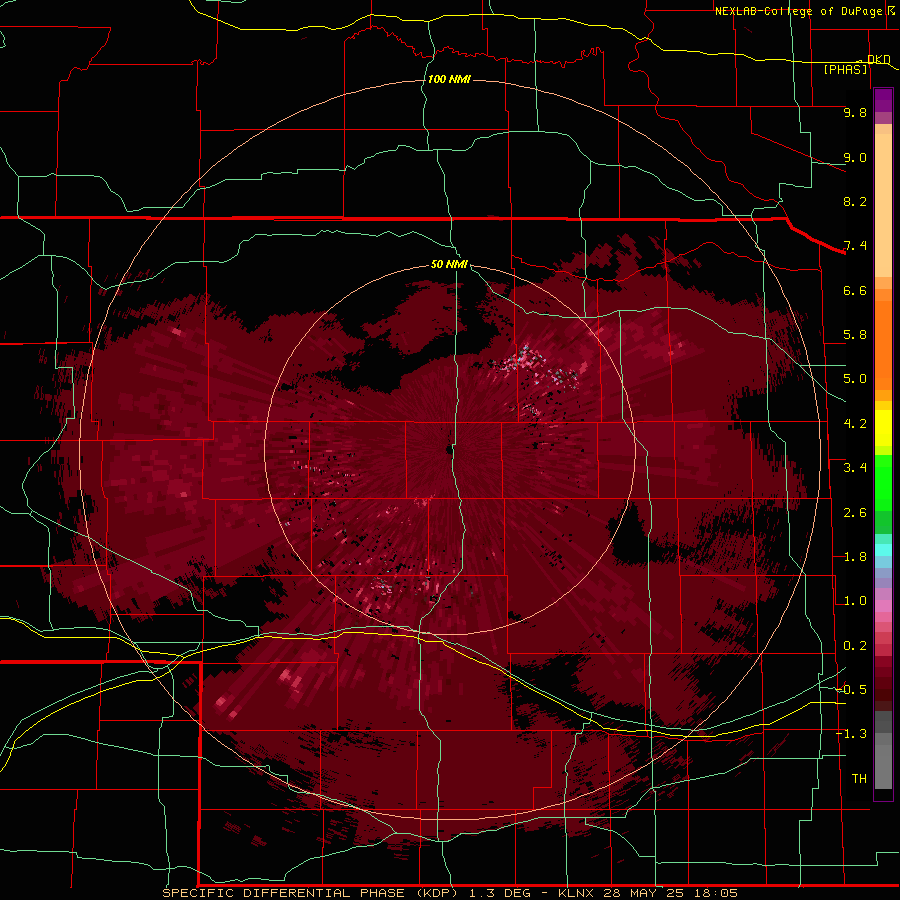Click the light peach segment of color bar
This screenshot has height=900, width=900.
tap(883, 205)
